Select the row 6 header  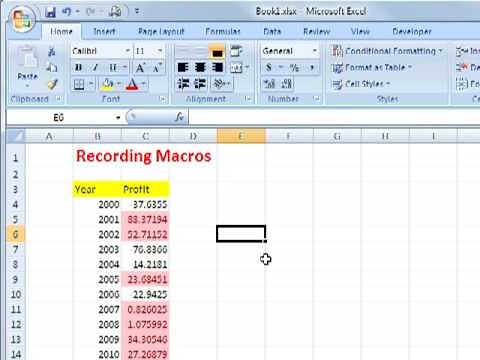click(15, 234)
